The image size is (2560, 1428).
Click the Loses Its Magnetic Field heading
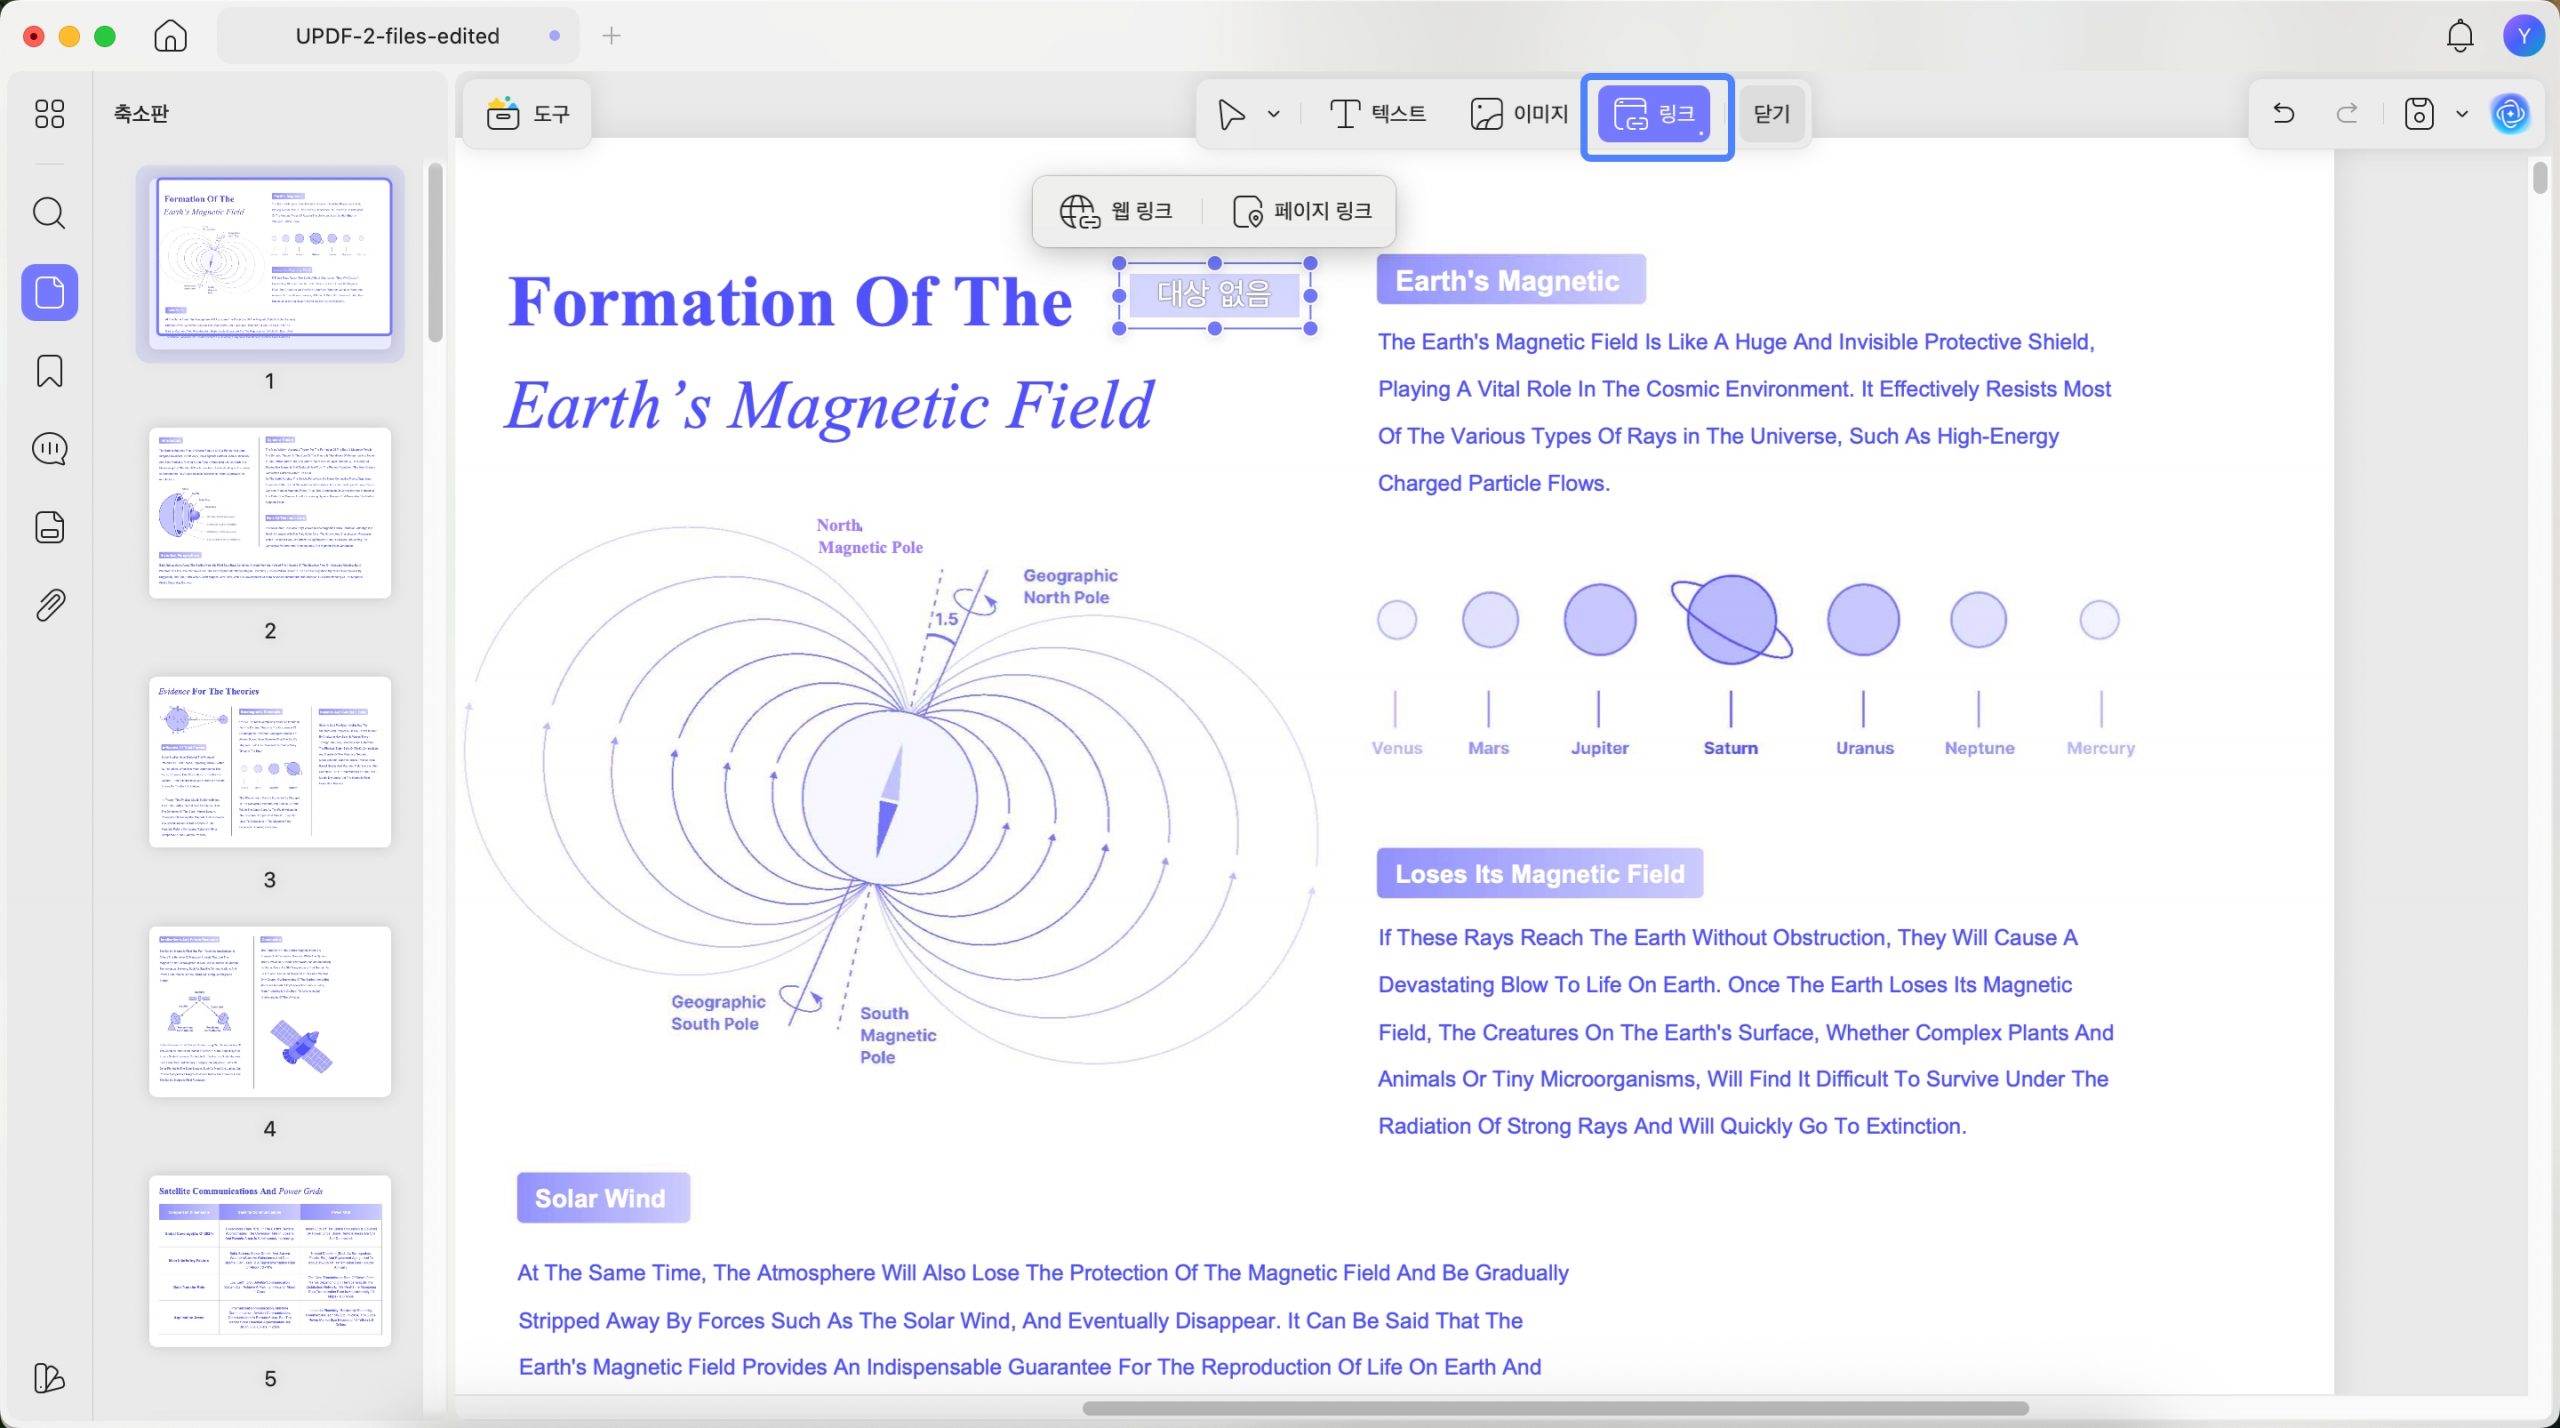pos(1539,874)
